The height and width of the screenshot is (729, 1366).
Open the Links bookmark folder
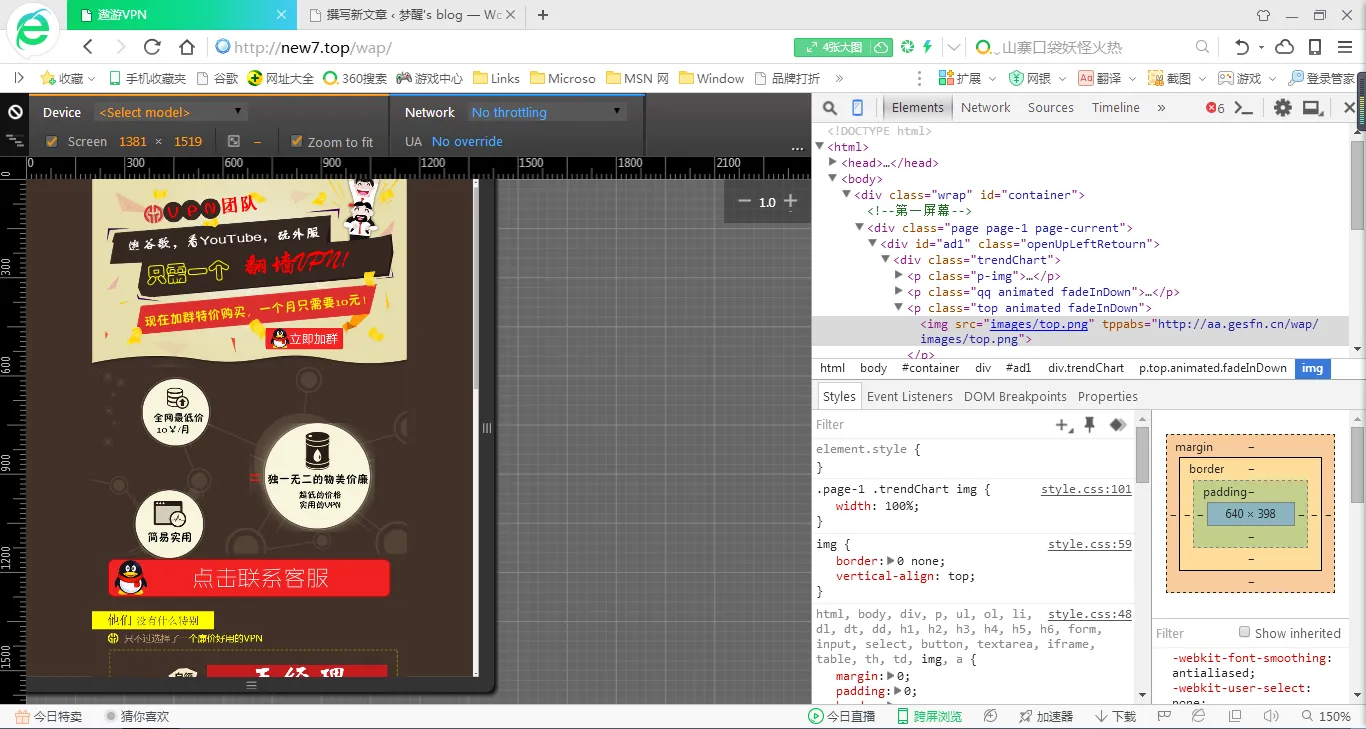pos(496,78)
